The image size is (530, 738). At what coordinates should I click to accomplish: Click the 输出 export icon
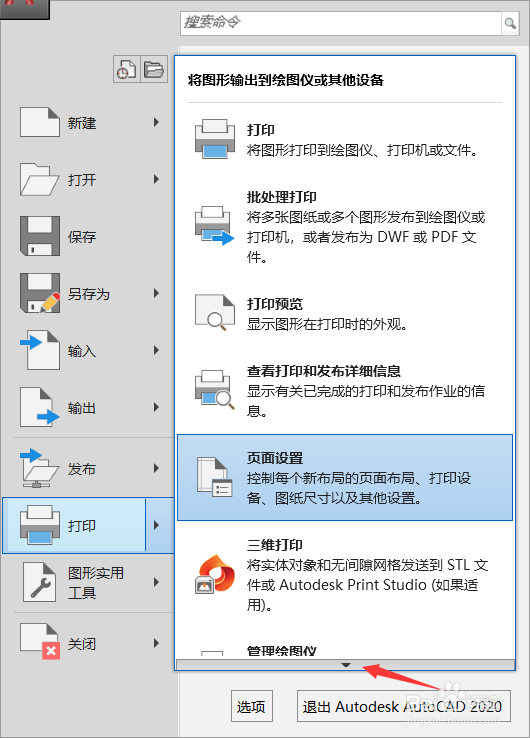click(40, 407)
